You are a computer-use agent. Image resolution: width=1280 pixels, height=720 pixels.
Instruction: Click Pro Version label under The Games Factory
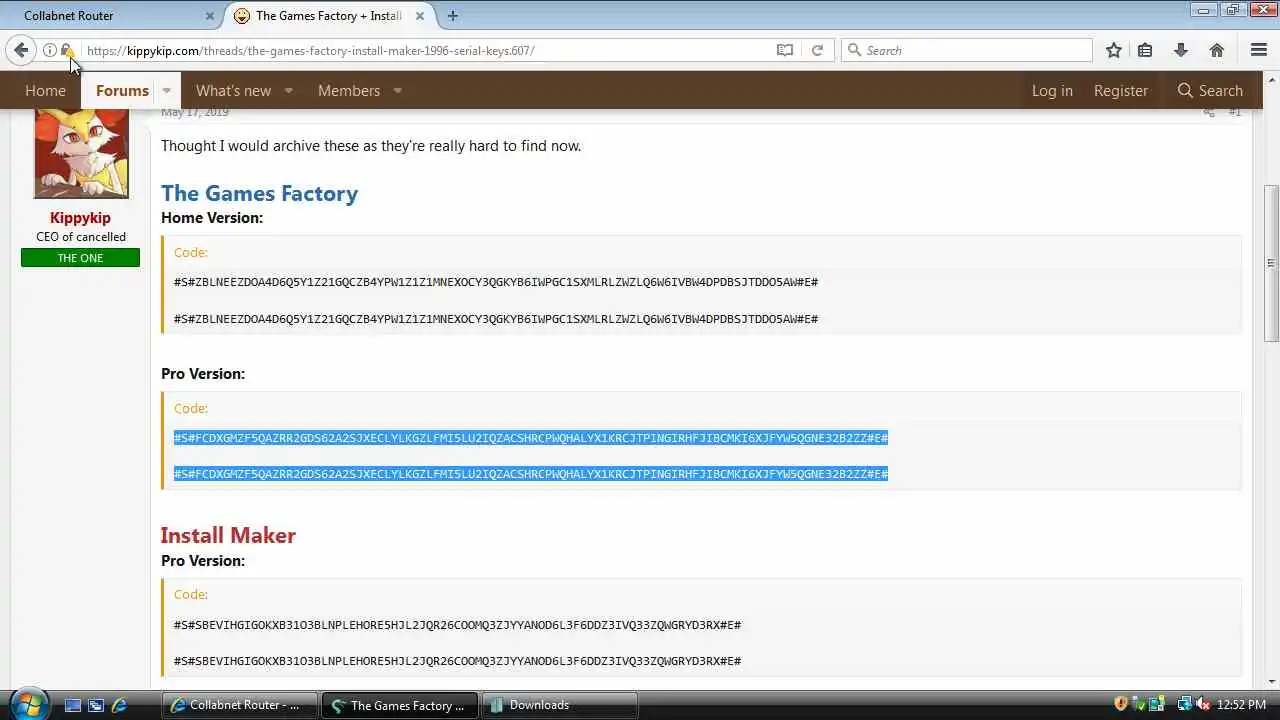tap(203, 374)
